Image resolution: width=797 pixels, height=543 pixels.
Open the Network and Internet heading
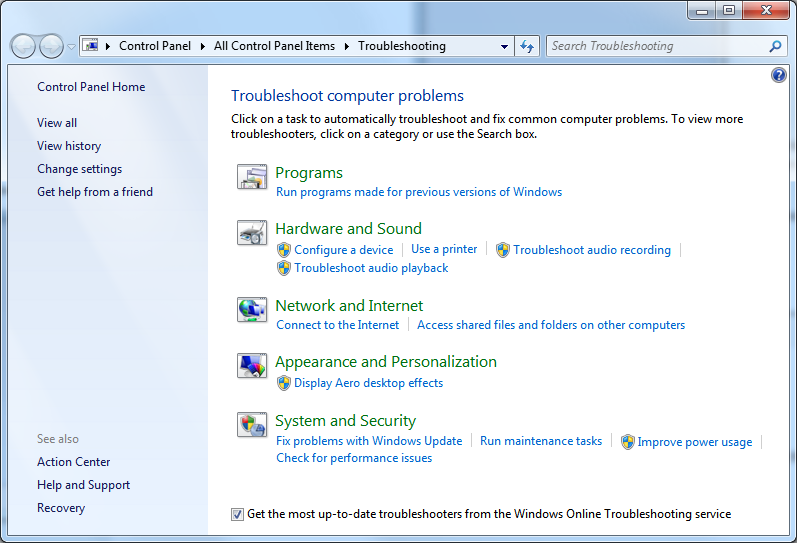pos(349,306)
